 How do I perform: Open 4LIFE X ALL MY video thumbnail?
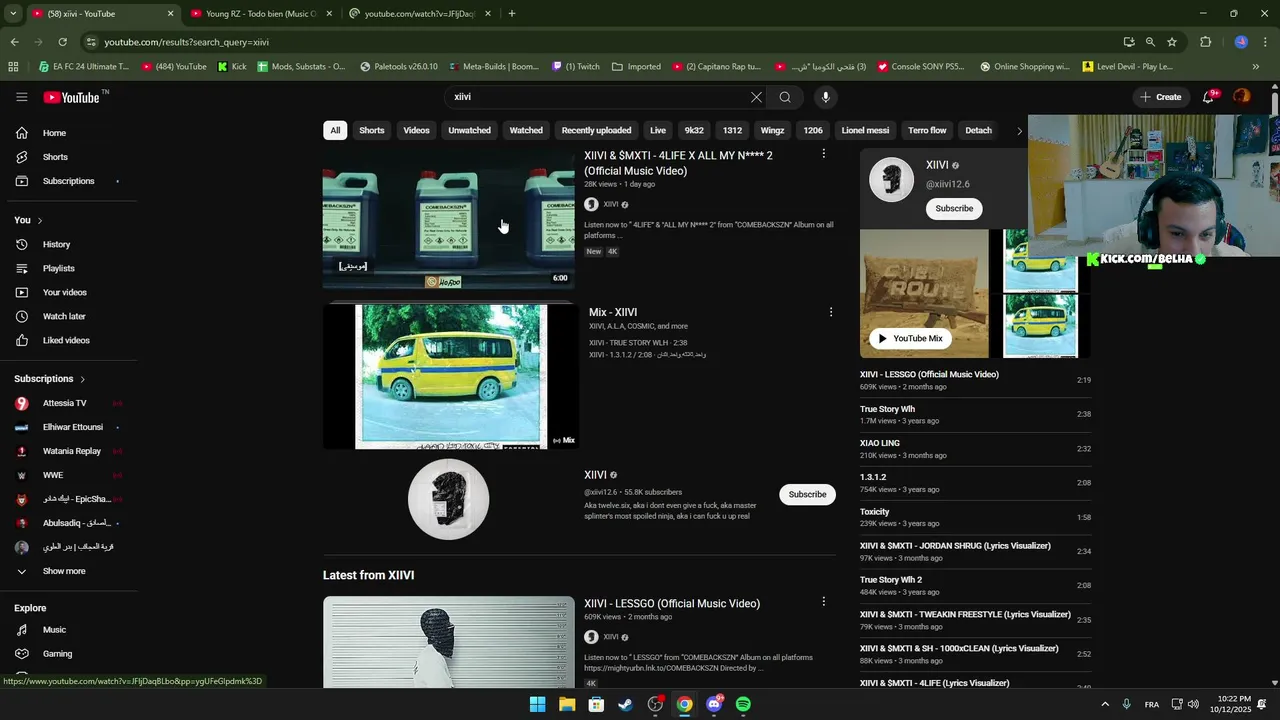(448, 220)
